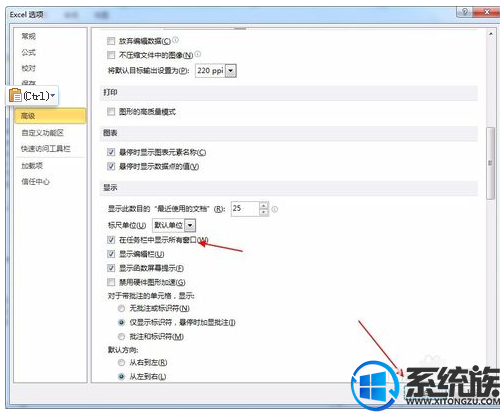
Task: Click info icon beside 不压缩文件中的图像
Action: pyautogui.click(x=198, y=54)
